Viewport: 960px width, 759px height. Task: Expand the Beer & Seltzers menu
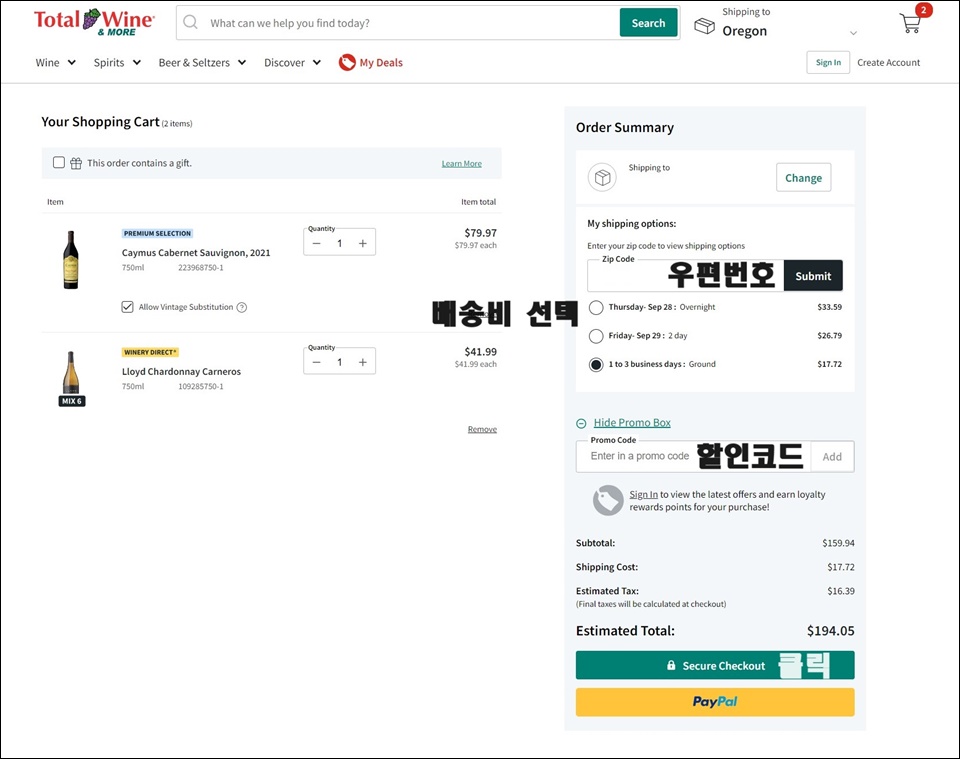[x=202, y=62]
